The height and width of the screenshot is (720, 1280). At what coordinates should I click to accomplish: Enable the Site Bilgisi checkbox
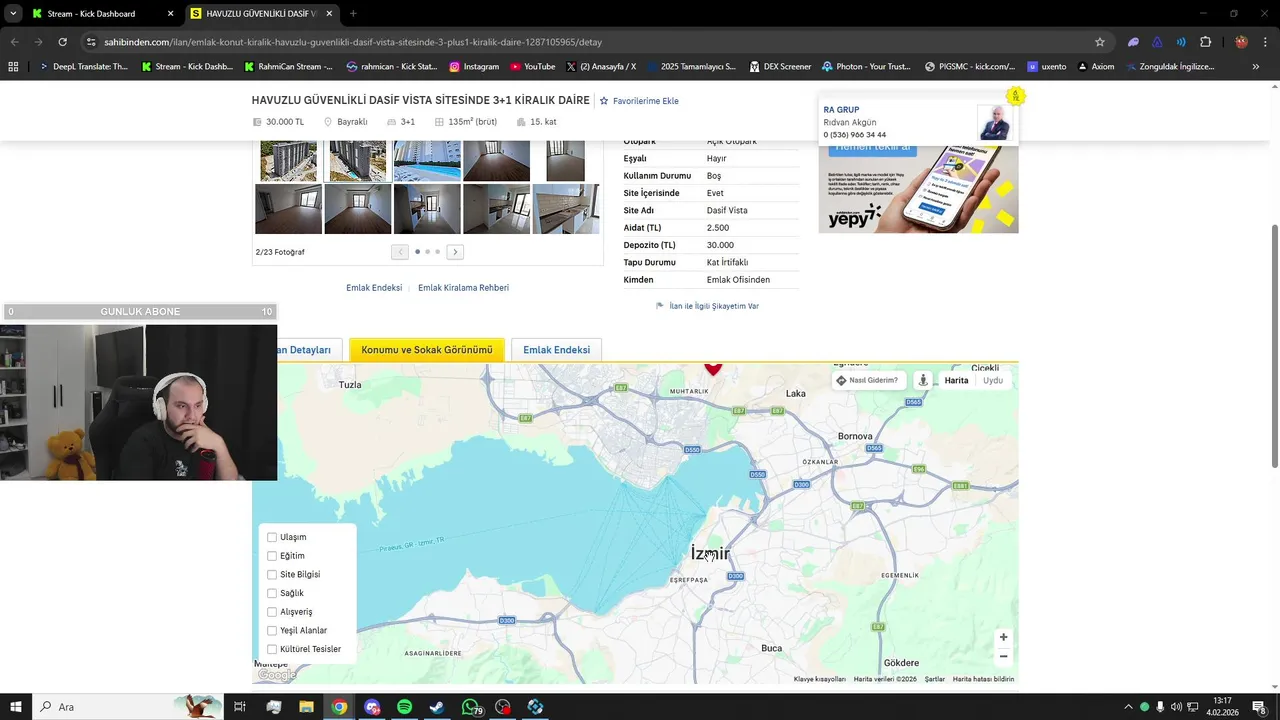click(x=271, y=575)
